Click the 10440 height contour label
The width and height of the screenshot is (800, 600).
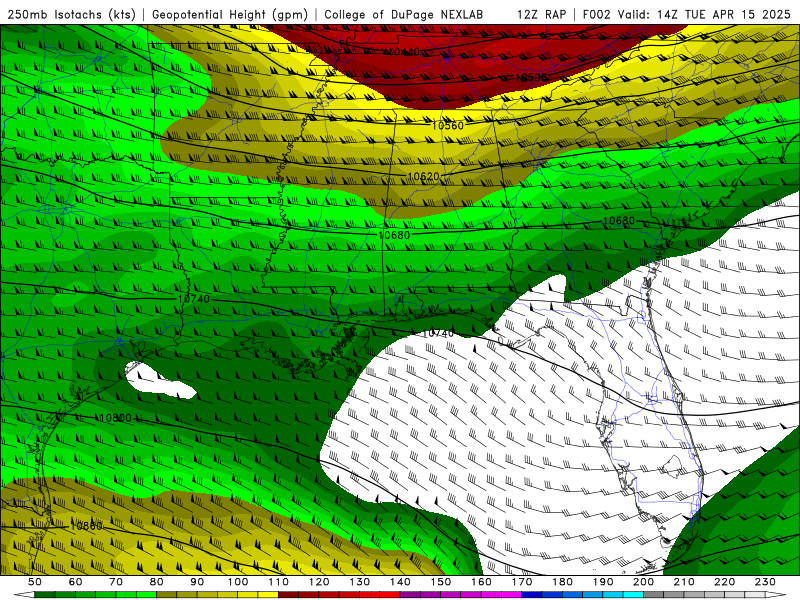click(403, 52)
